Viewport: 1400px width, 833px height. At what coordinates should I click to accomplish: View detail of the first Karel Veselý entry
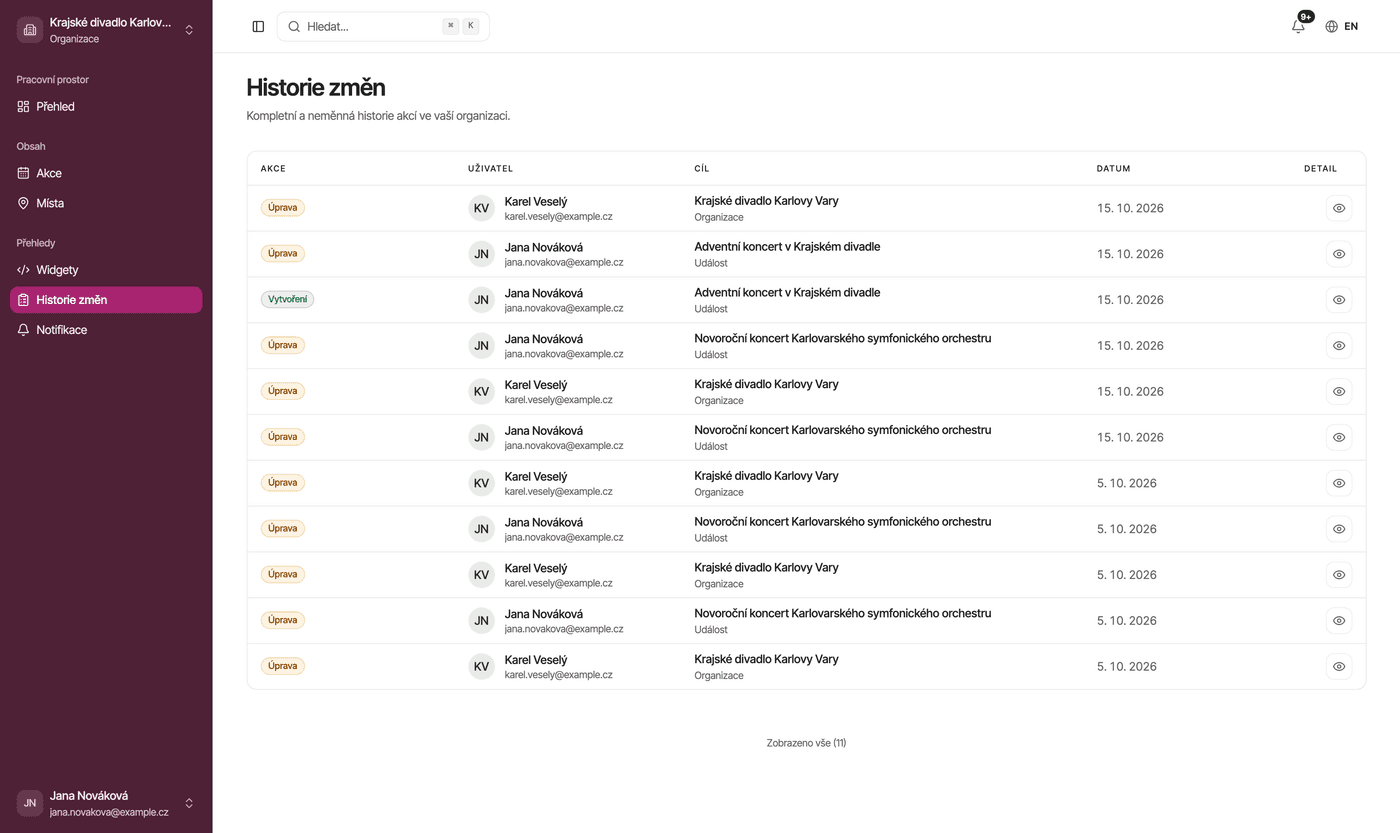pos(1339,208)
